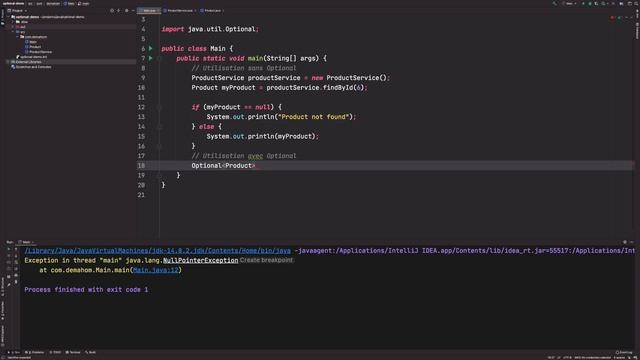Collapse the com.demahom package arrow

click(18, 36)
